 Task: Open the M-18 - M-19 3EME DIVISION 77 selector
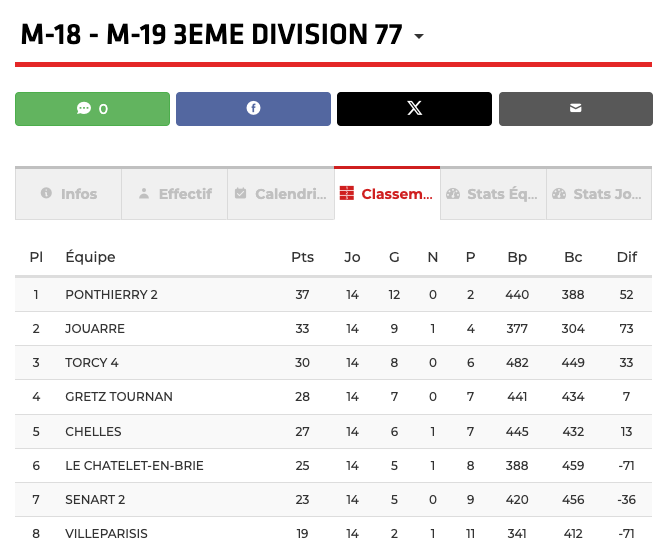[211, 36]
